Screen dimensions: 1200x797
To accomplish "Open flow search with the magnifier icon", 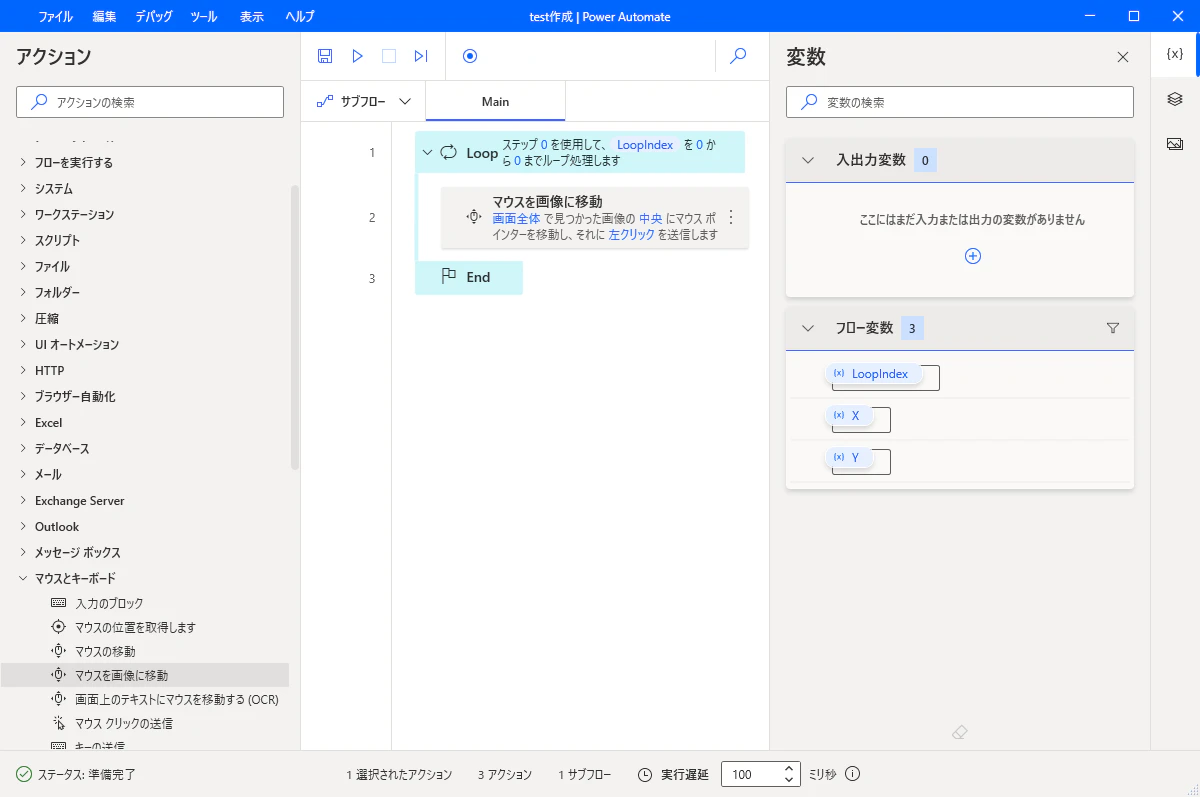I will click(x=739, y=56).
